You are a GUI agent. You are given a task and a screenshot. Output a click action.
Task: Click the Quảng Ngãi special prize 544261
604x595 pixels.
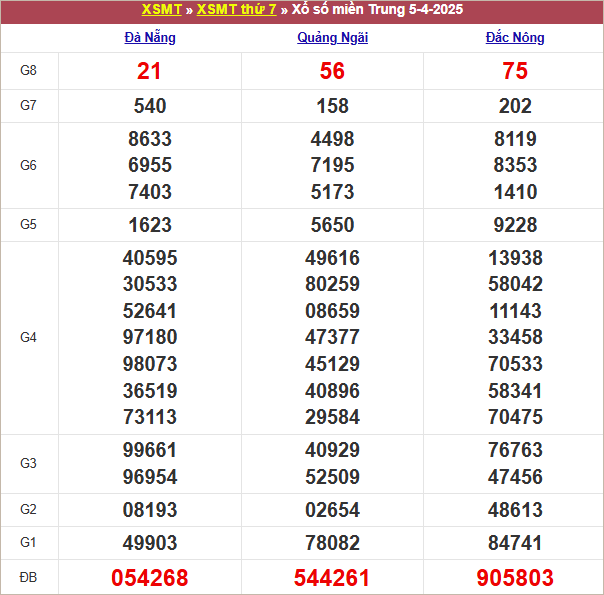point(332,578)
